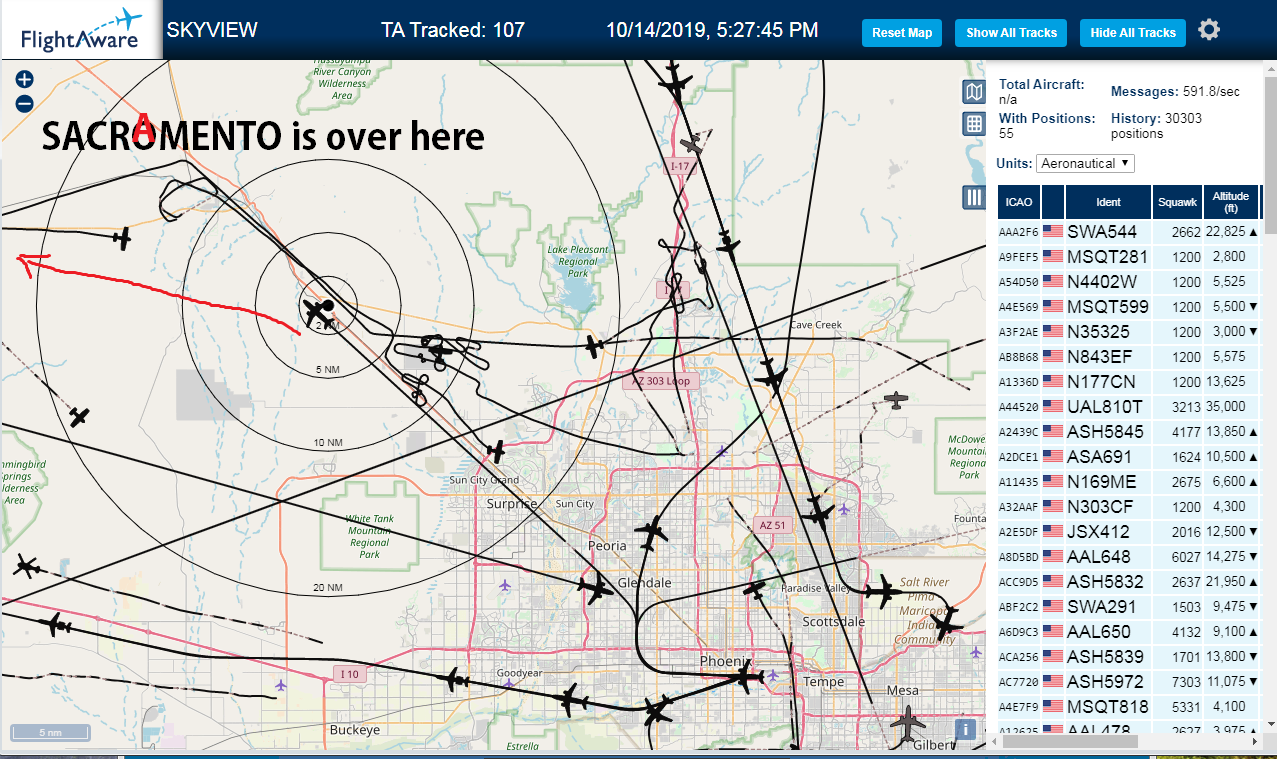Select the N843EF row
Image resolution: width=1277 pixels, height=759 pixels.
pos(1129,356)
